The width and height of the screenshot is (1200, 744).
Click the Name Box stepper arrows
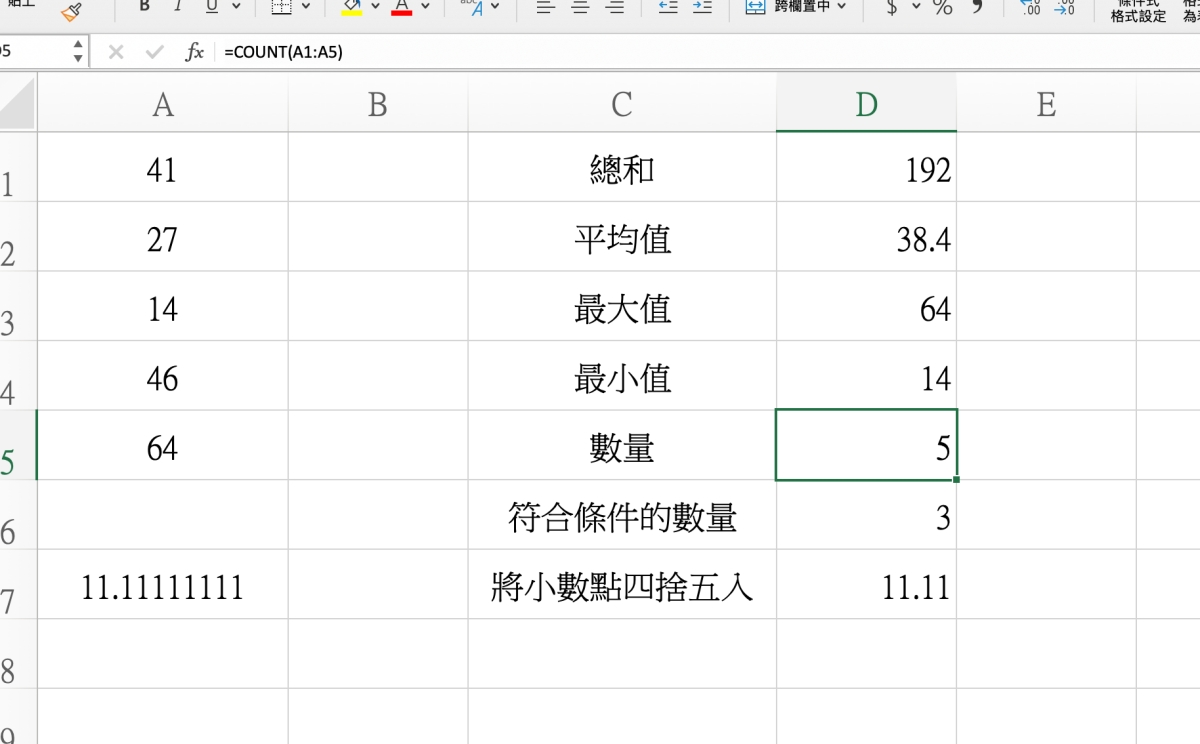pyautogui.click(x=79, y=52)
